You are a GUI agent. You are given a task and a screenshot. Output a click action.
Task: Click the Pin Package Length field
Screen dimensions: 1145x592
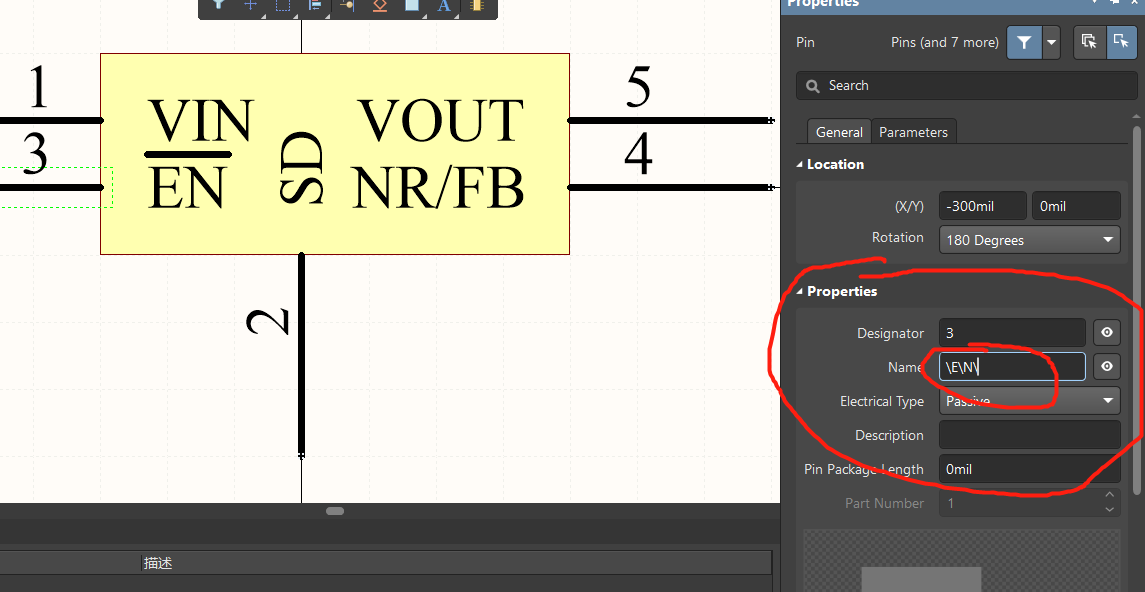tap(1030, 469)
